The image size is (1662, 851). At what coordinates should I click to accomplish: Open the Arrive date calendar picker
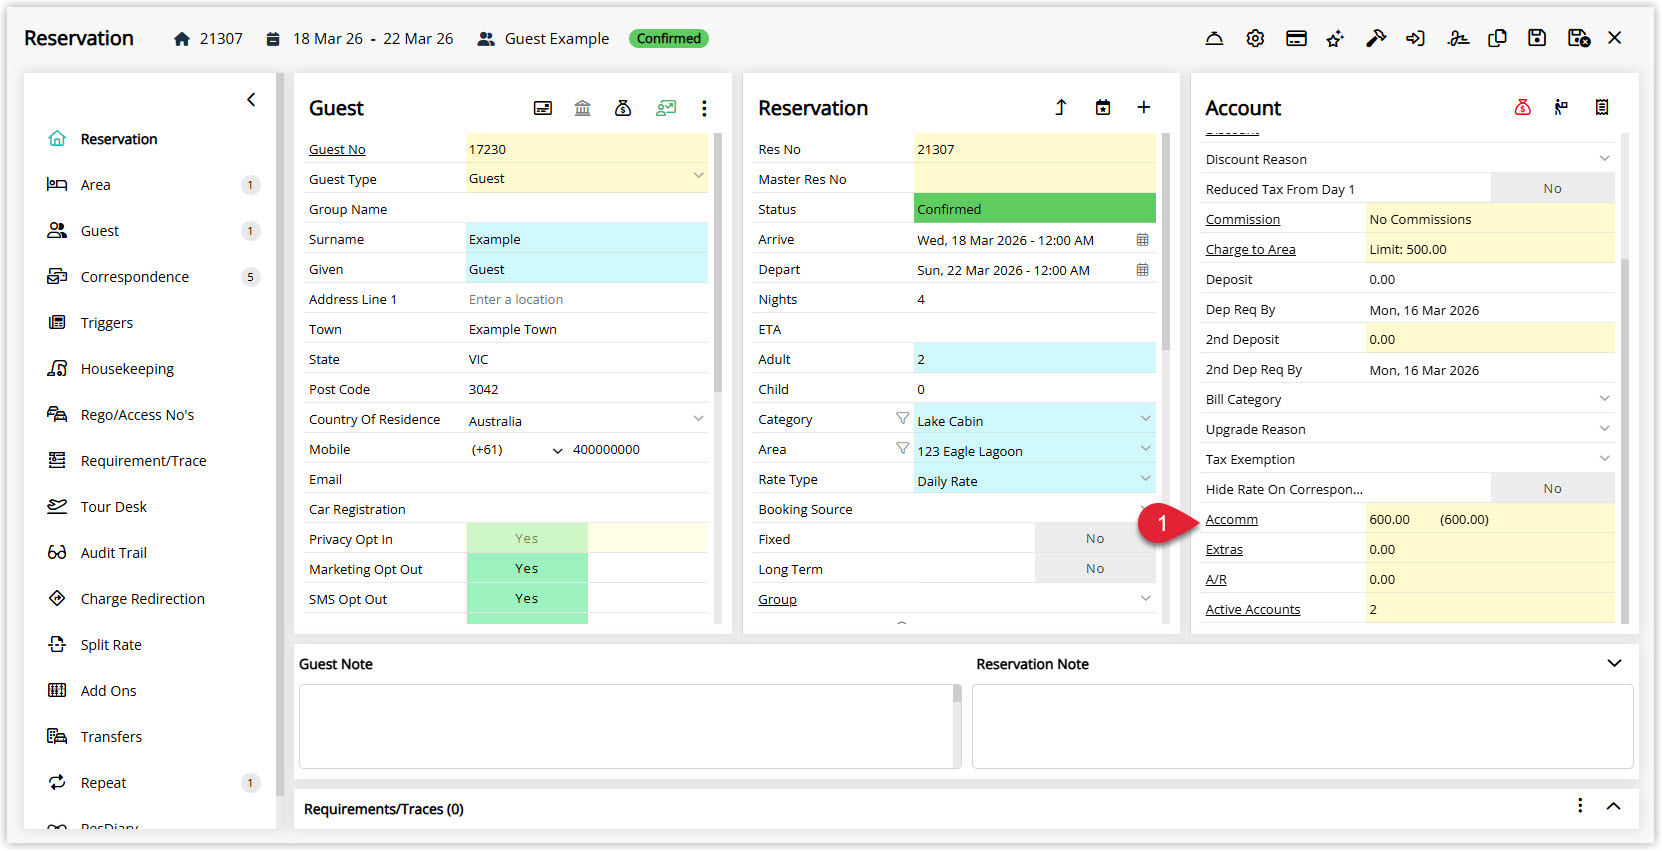(1142, 240)
